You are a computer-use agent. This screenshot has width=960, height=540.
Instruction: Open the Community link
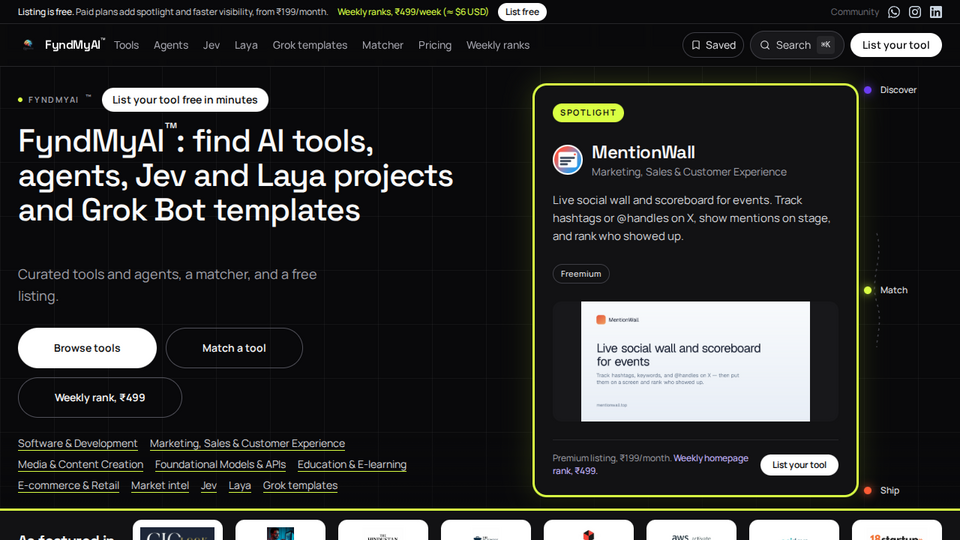[x=854, y=12]
